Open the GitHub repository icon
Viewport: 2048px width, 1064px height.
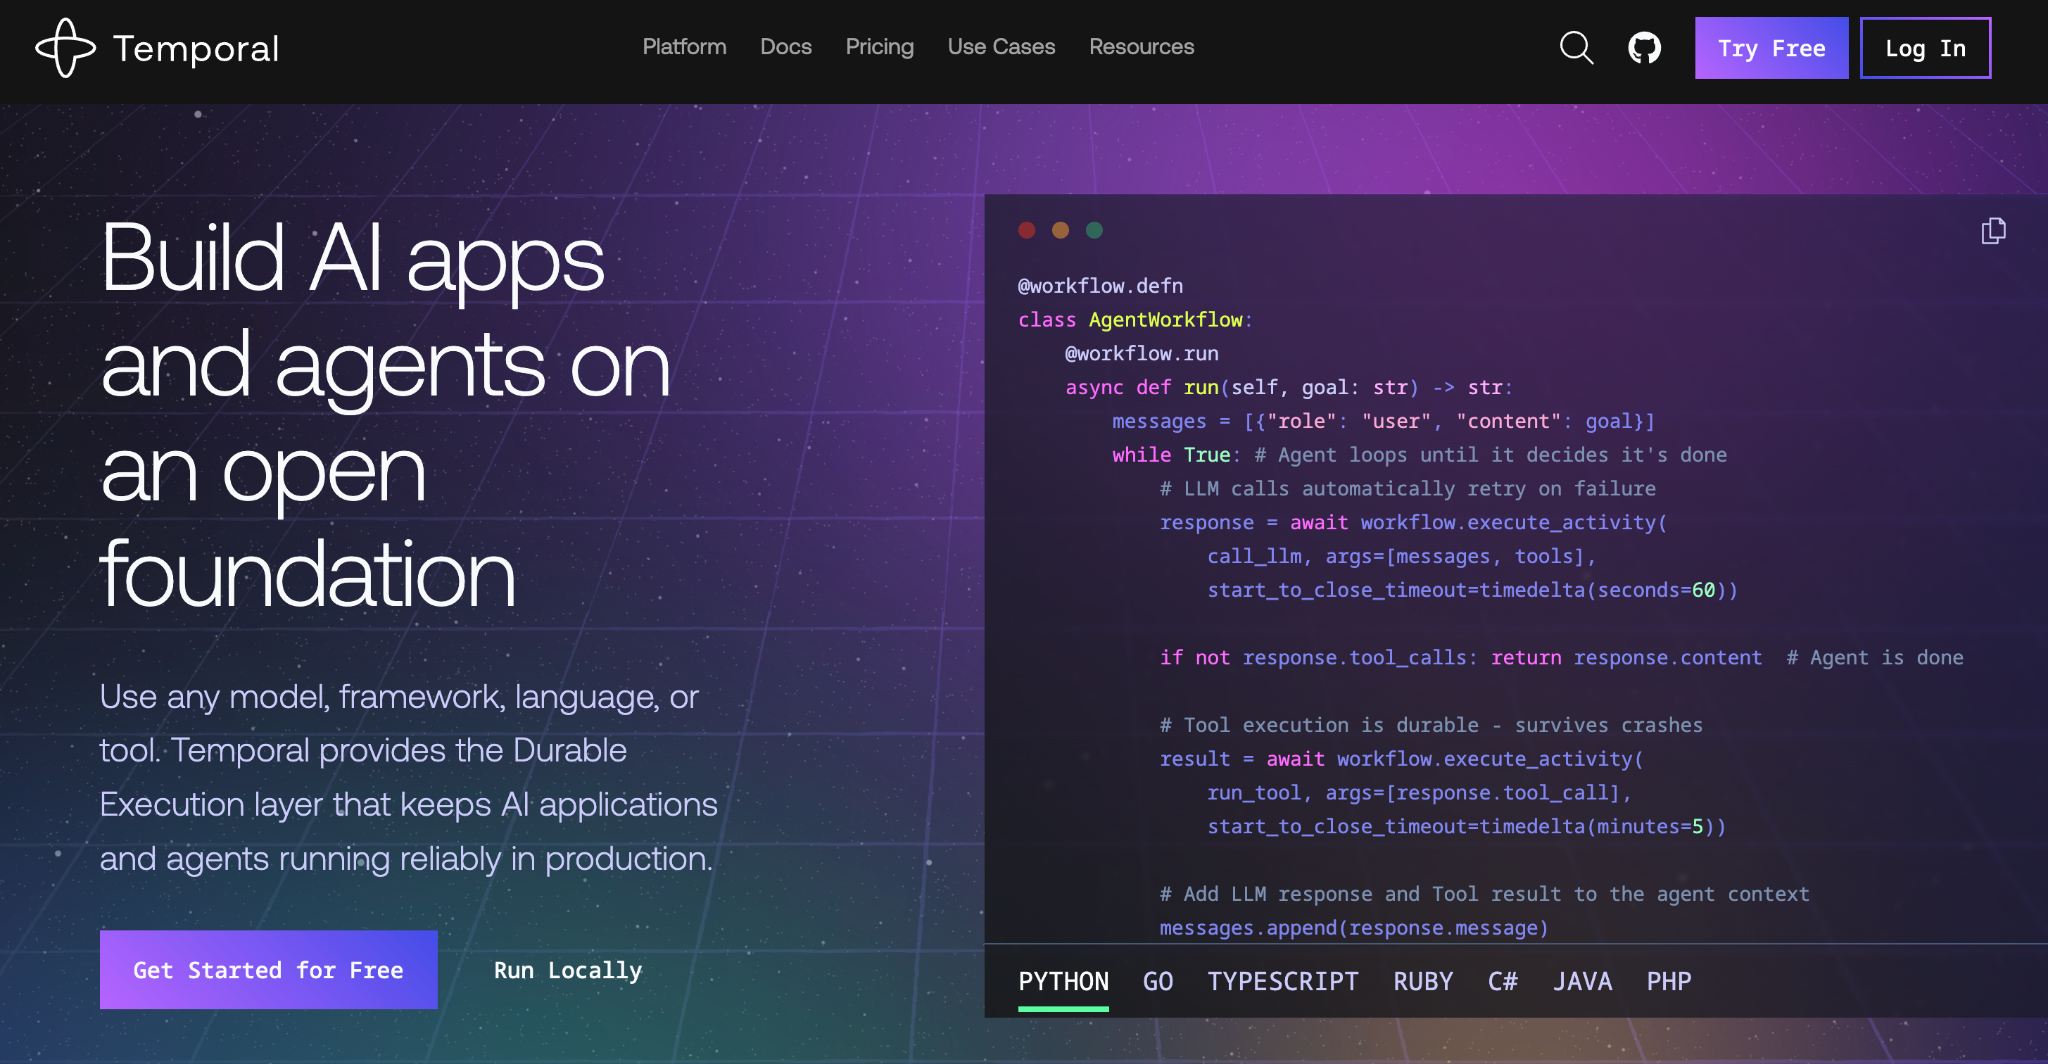(1644, 48)
